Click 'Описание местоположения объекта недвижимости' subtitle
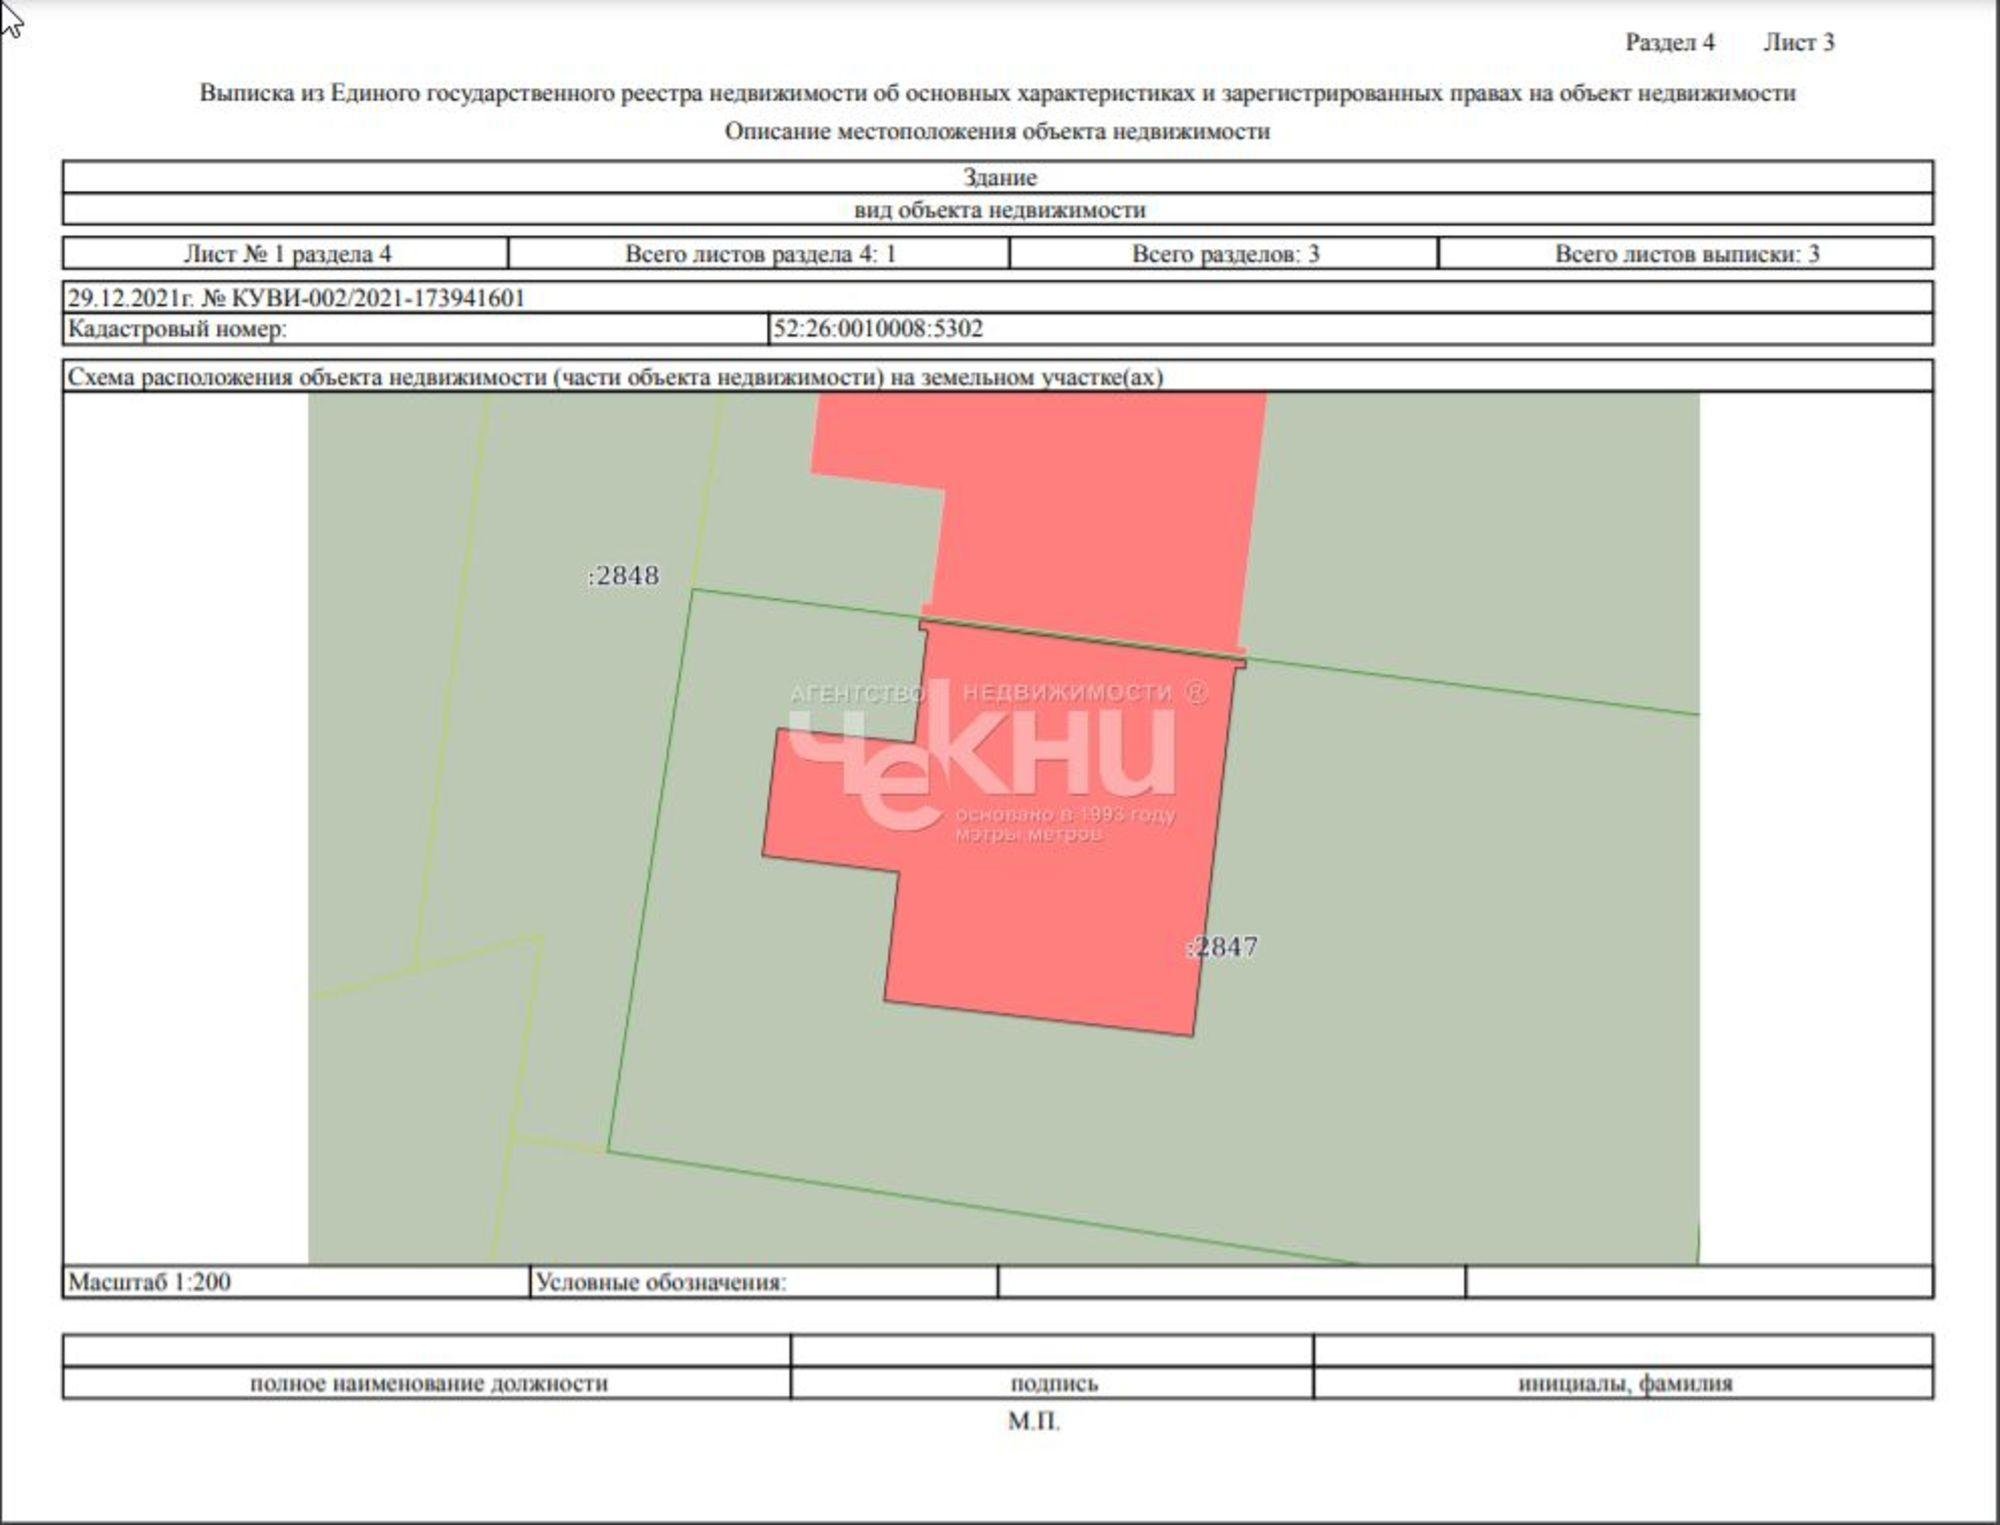 click(997, 131)
